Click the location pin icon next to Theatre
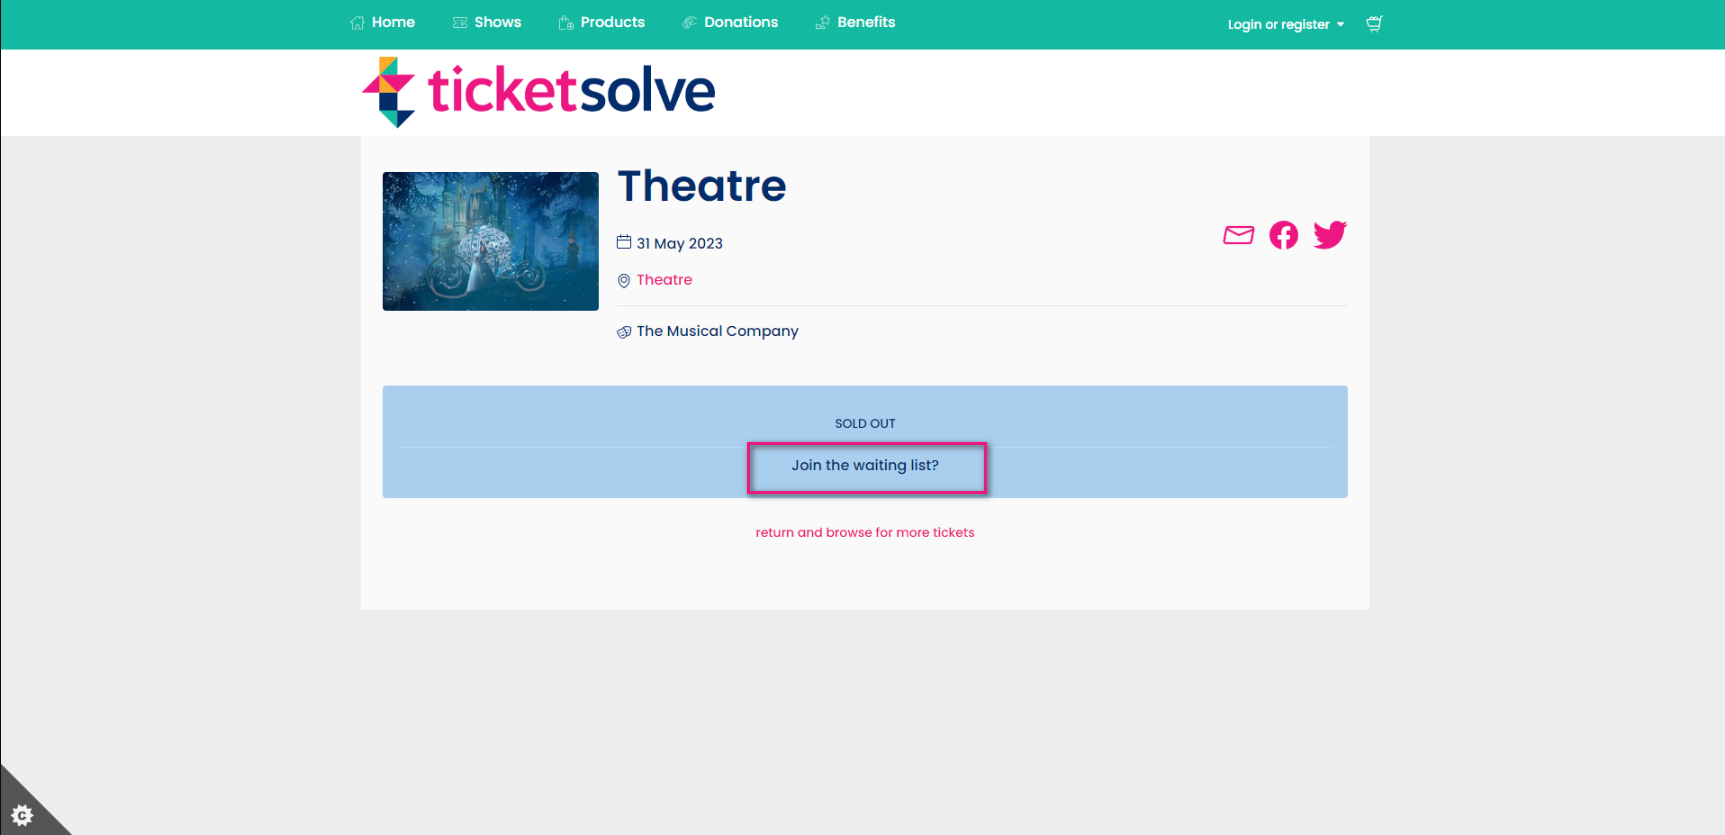This screenshot has width=1725, height=835. coord(624,280)
